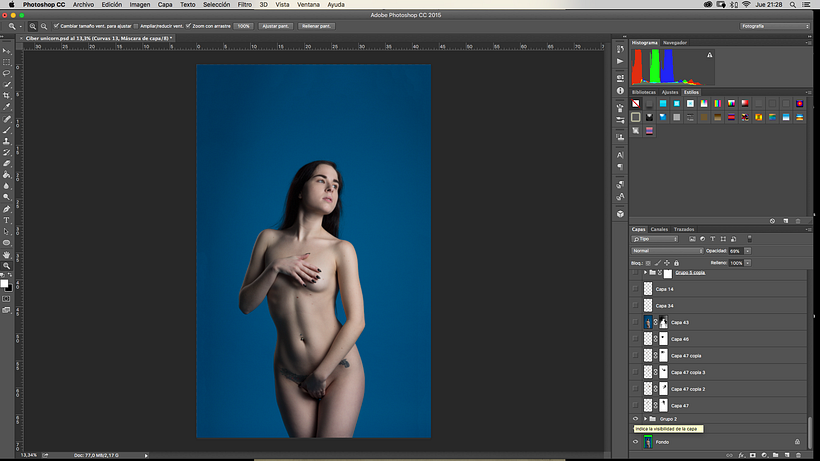The image size is (820, 461).
Task: Open the Tipo layer filter dropdown
Action: [655, 239]
